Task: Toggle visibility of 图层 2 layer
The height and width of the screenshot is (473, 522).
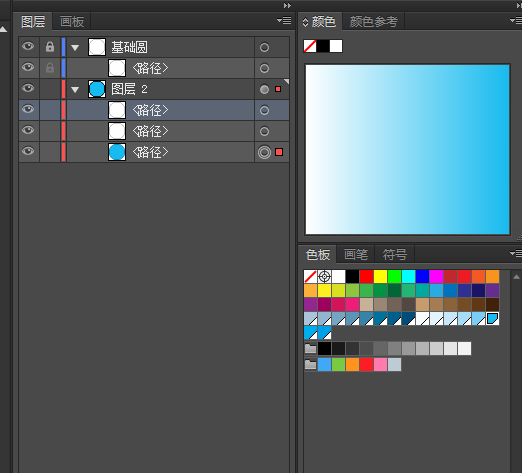Action: click(x=28, y=88)
